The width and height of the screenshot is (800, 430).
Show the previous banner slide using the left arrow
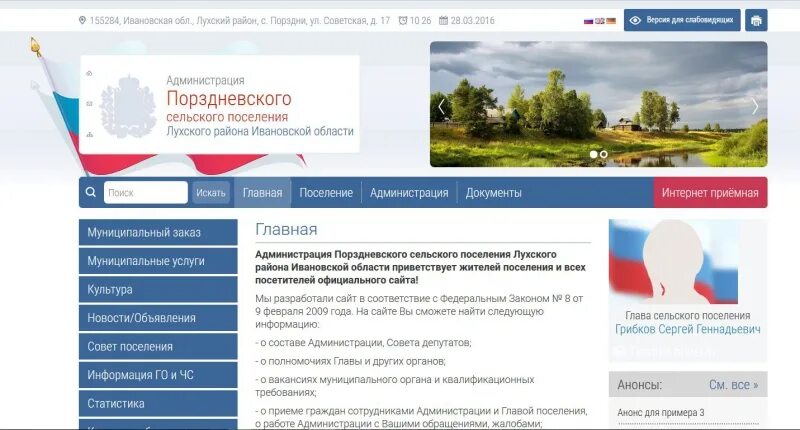coord(441,106)
